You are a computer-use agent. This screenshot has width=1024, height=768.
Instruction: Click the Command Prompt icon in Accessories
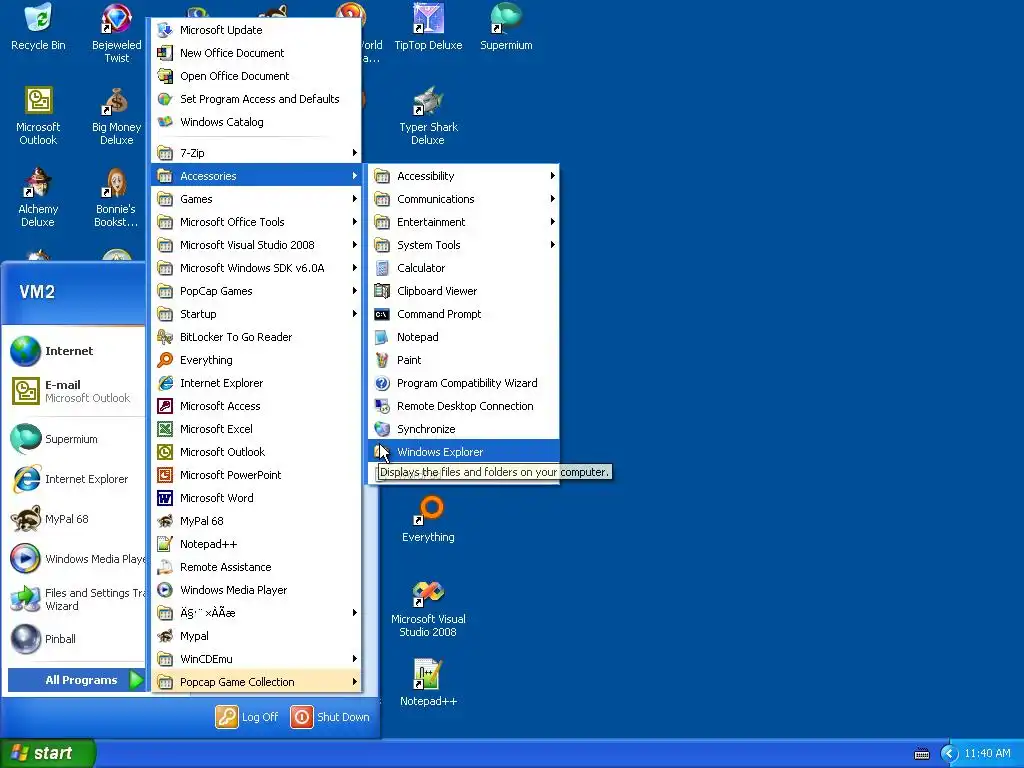382,314
